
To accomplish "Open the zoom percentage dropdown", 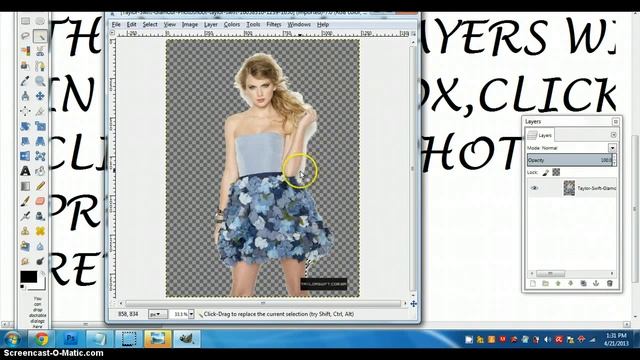I will coord(191,314).
